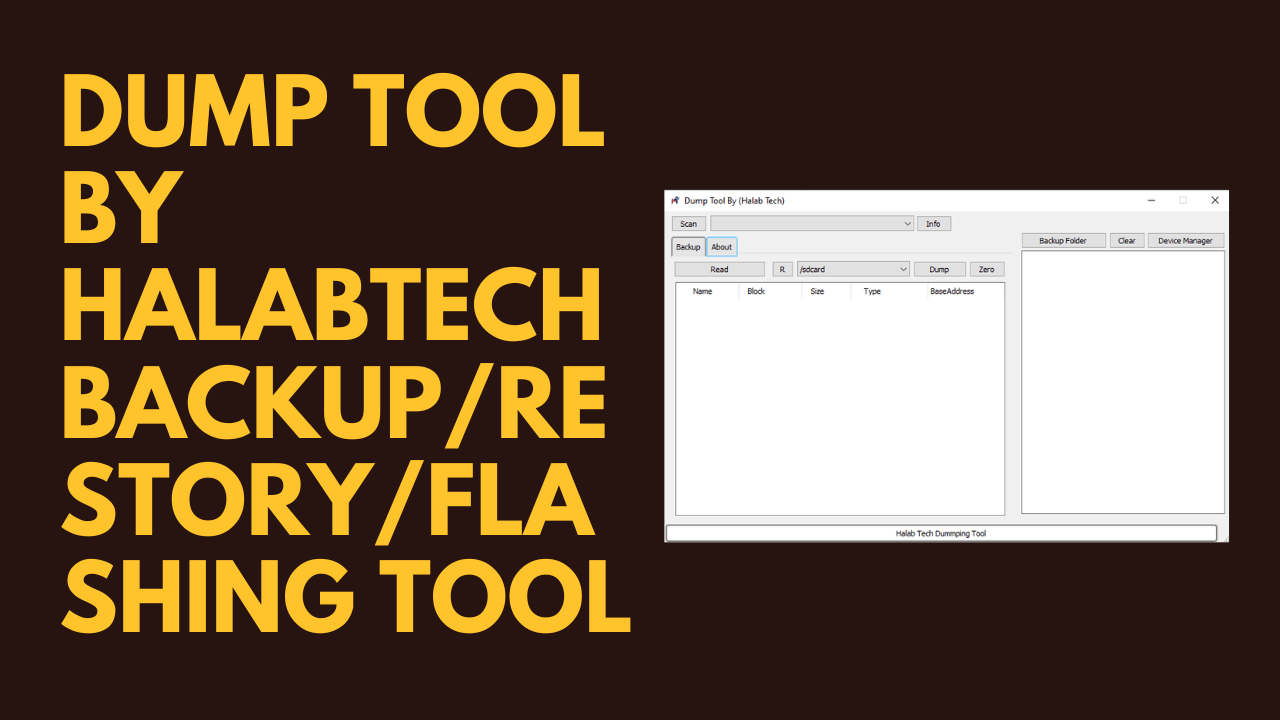Open the Backup Folder
The width and height of the screenshot is (1280, 720).
[1063, 241]
